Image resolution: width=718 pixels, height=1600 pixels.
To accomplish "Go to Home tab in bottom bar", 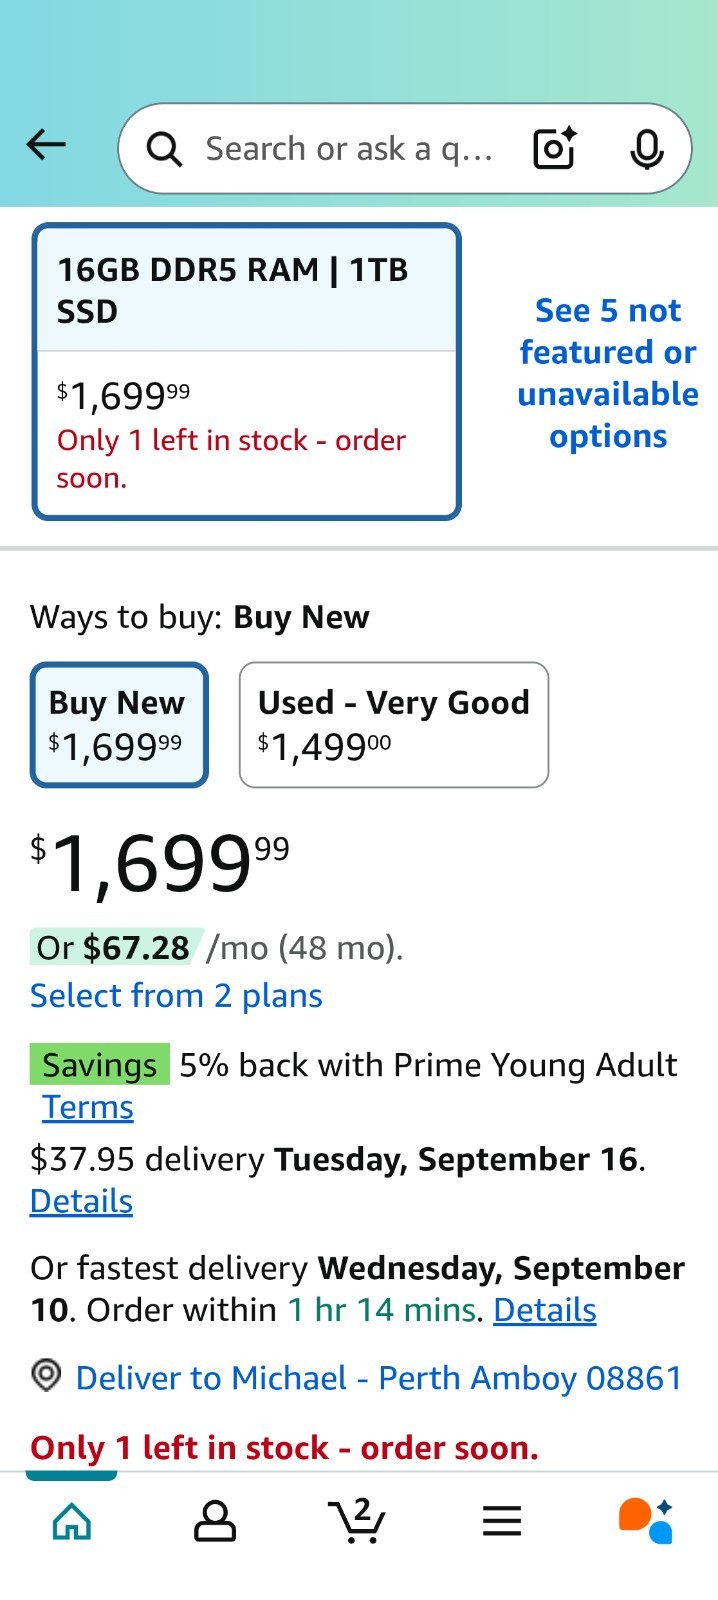I will [72, 1521].
